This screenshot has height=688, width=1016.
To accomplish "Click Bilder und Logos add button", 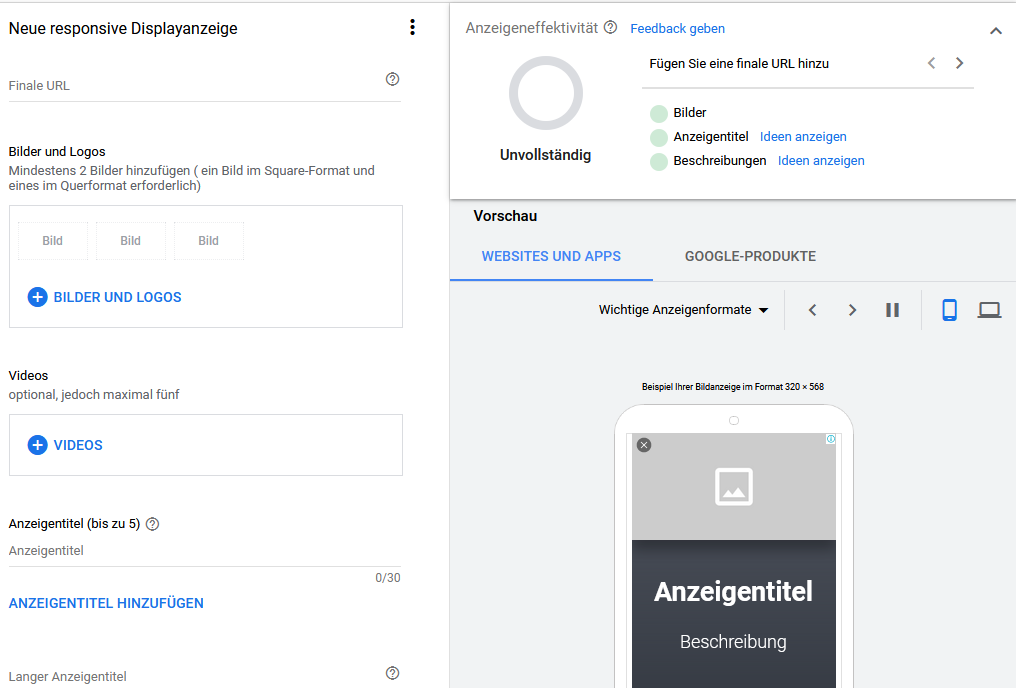I will [105, 297].
